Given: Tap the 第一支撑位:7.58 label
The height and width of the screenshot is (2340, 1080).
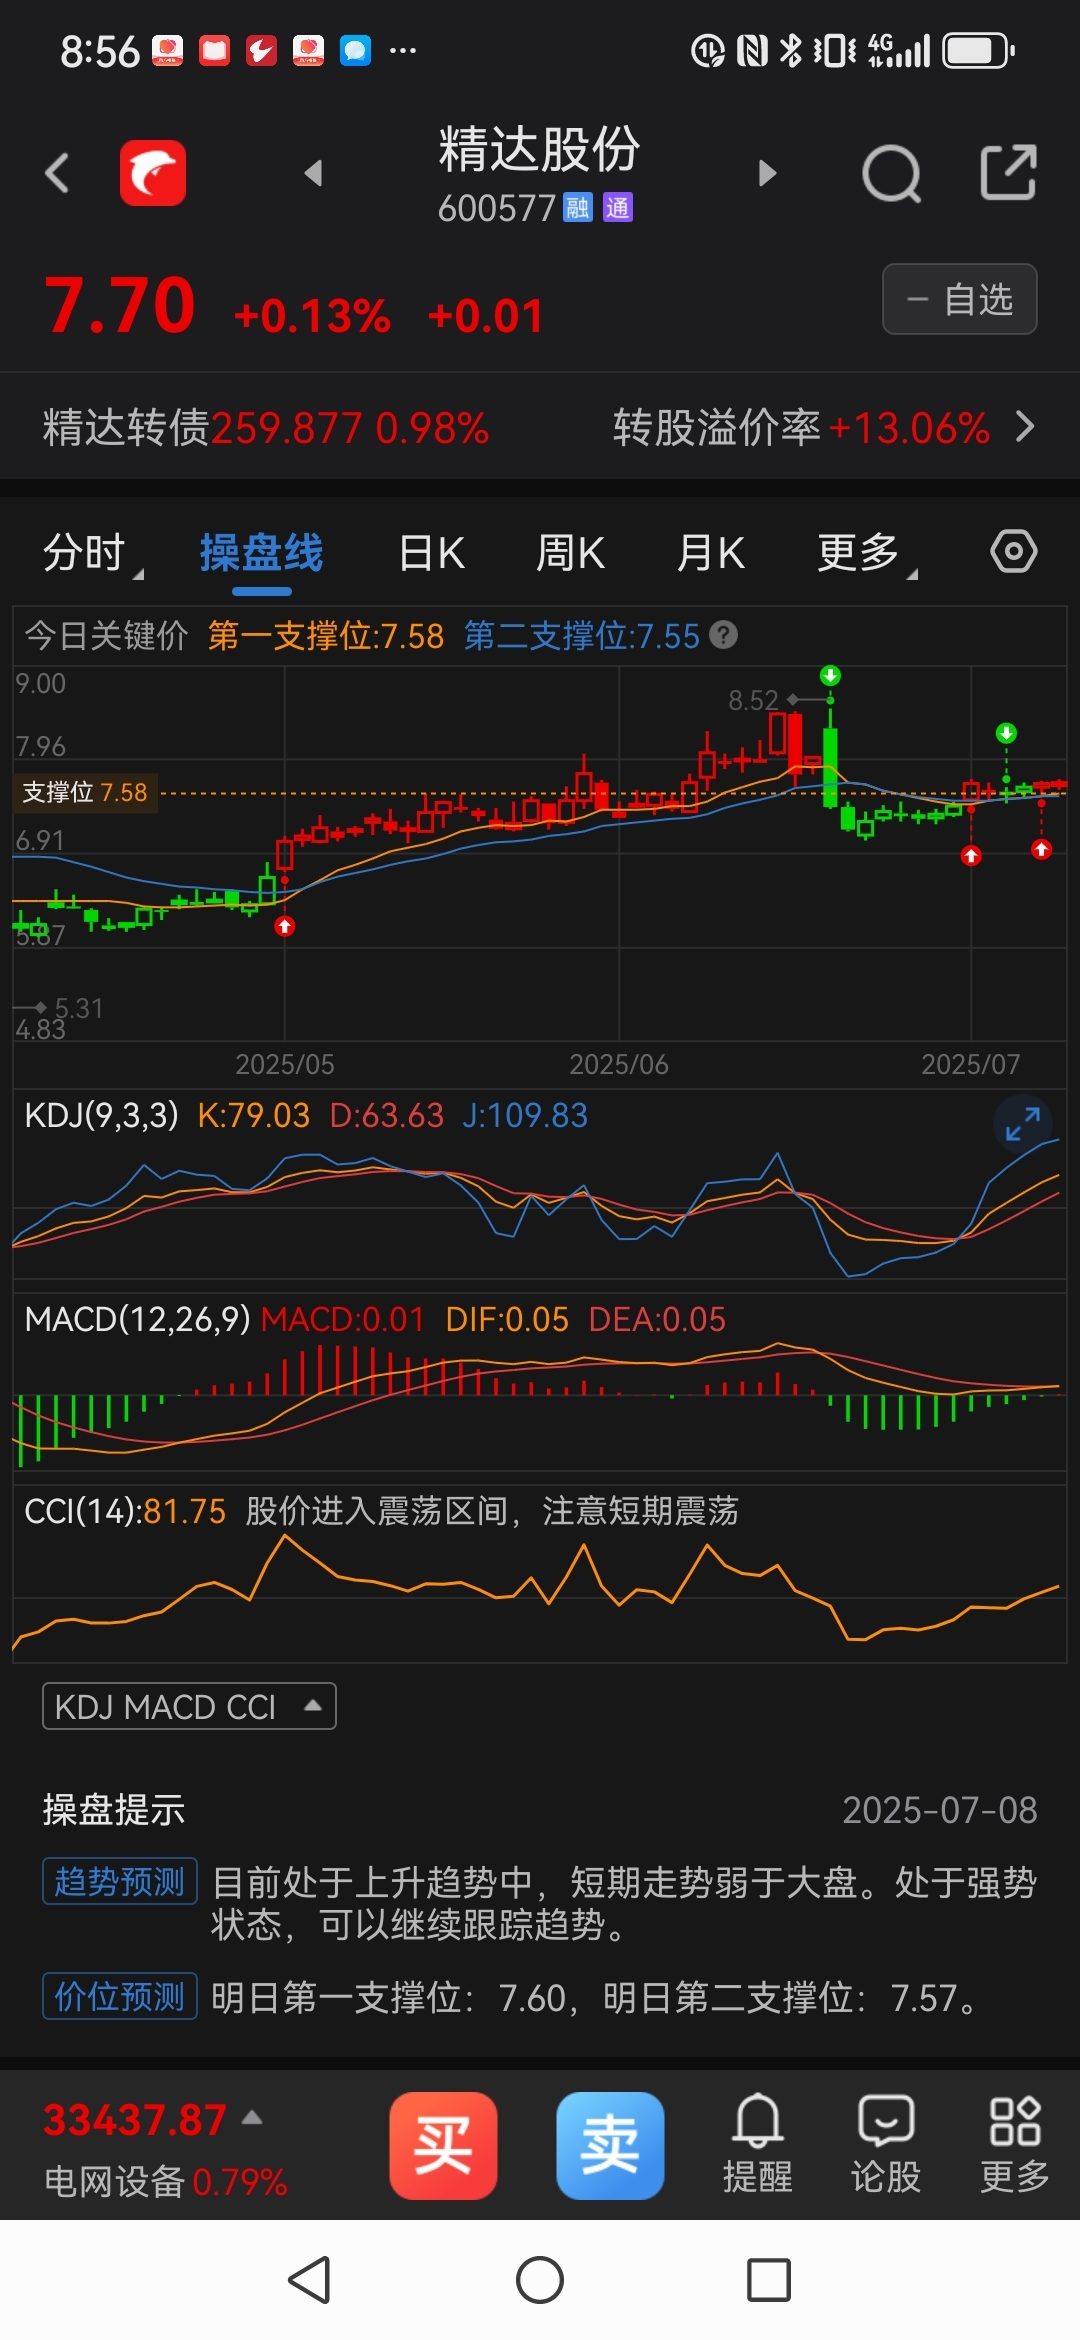Looking at the screenshot, I should pos(326,636).
